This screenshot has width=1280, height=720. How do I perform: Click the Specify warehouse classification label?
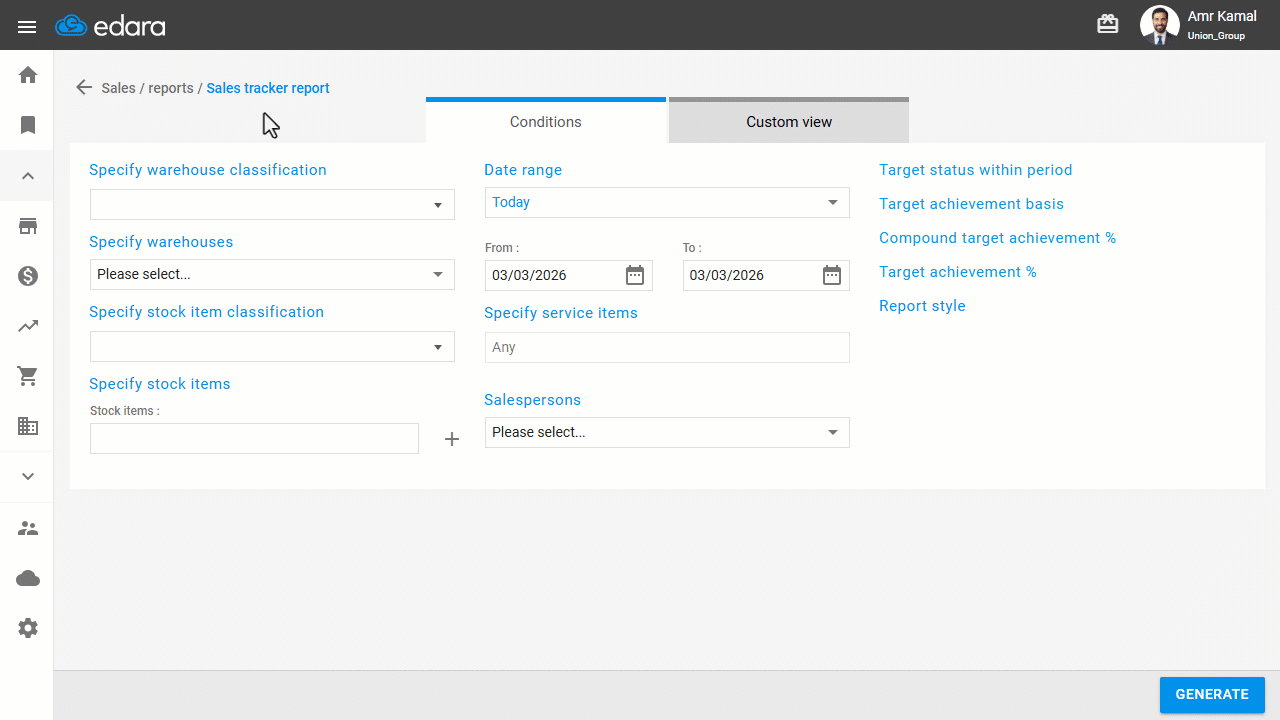208,170
